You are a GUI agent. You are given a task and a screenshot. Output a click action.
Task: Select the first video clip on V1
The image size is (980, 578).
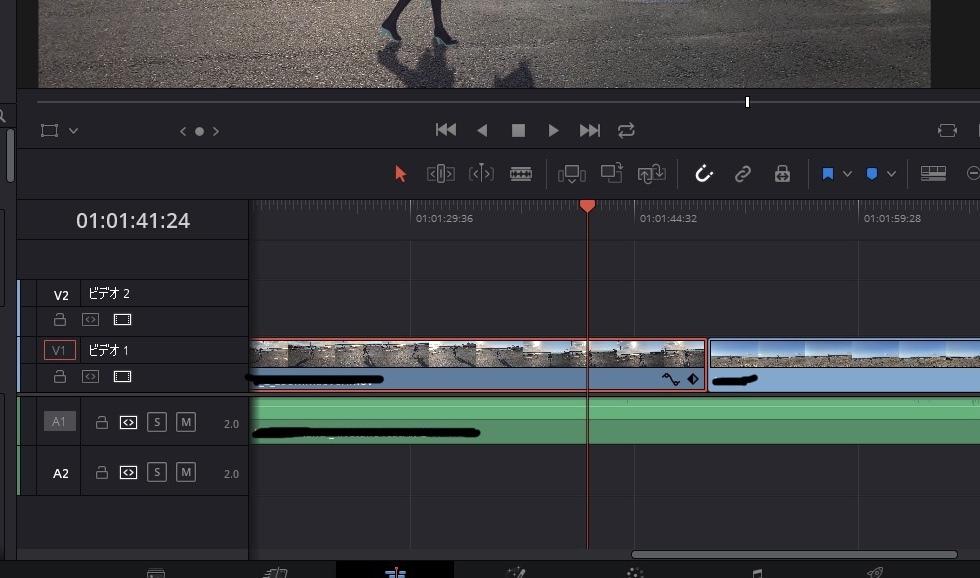click(478, 365)
